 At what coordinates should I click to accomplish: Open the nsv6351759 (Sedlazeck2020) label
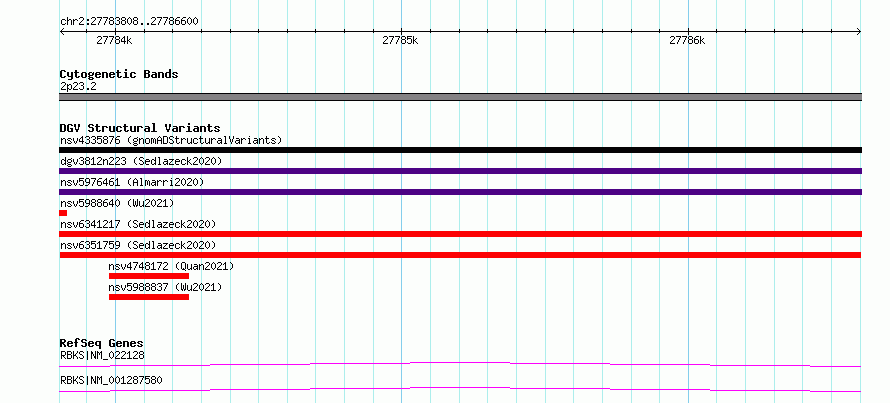(x=138, y=245)
